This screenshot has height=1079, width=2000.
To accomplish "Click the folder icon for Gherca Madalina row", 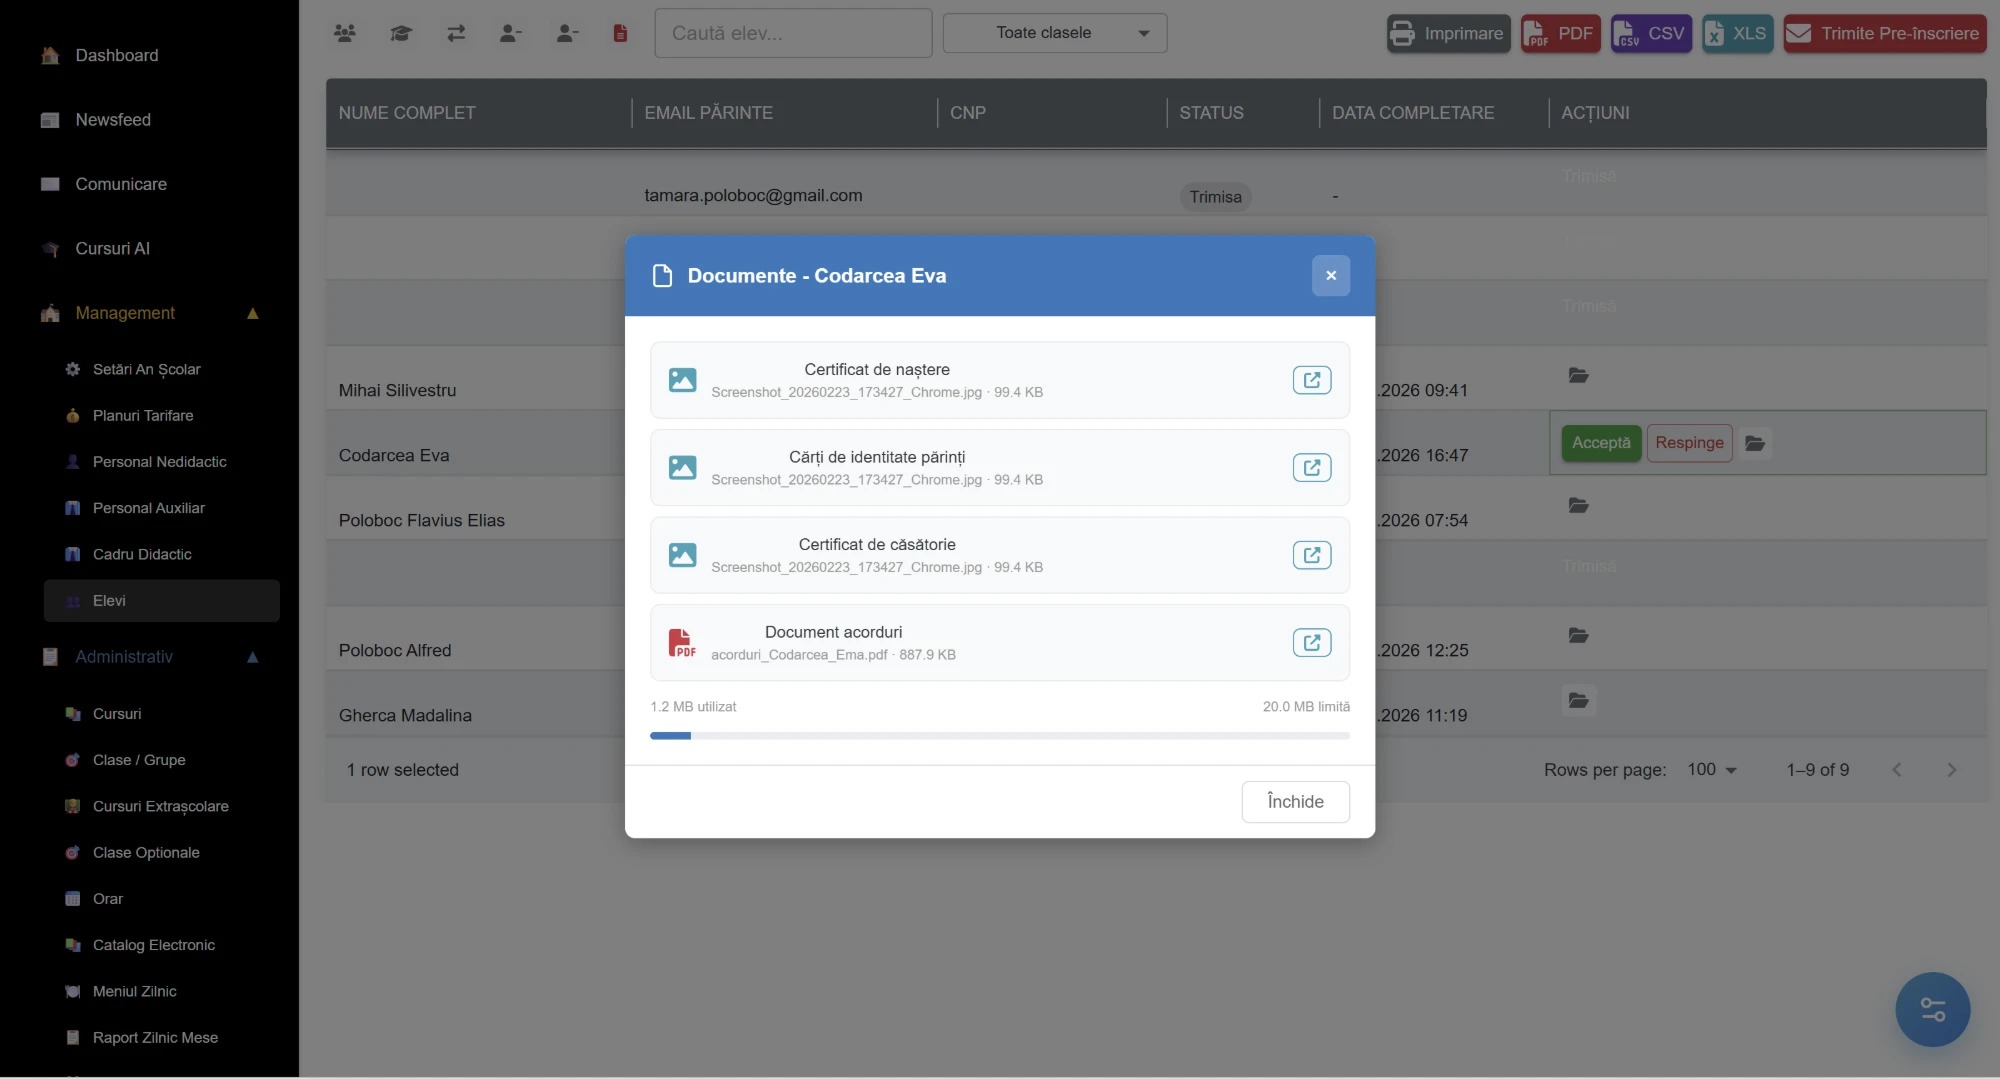I will (1578, 701).
